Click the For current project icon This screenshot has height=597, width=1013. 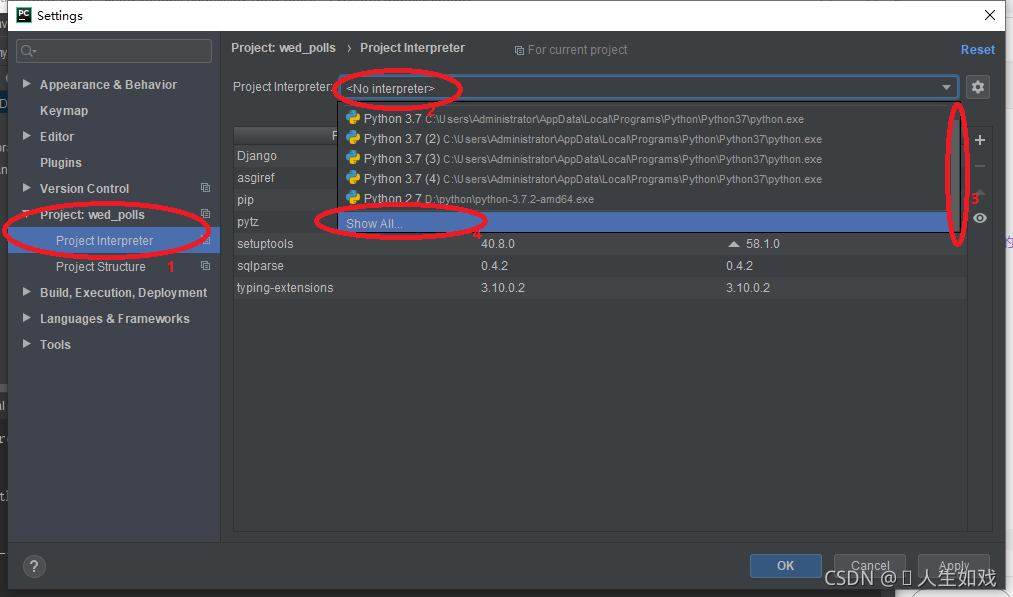coord(519,50)
